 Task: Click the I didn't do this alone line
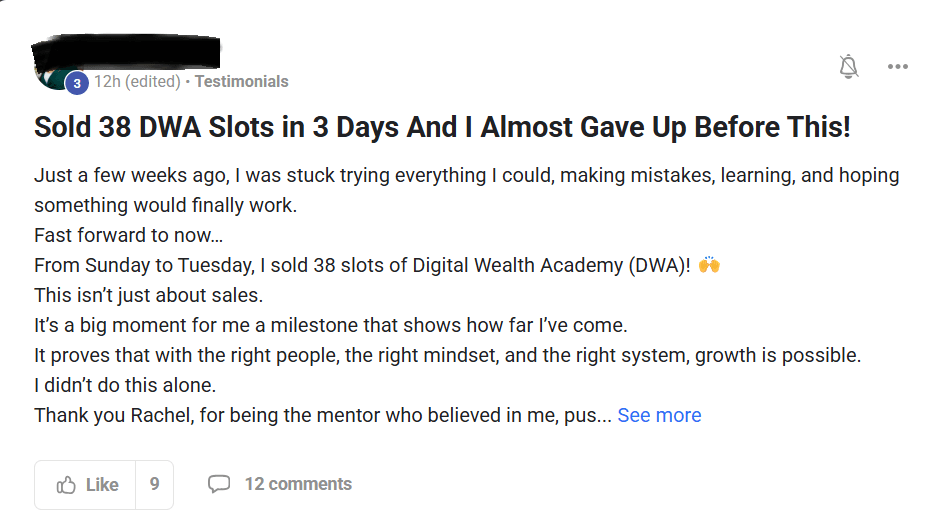[125, 385]
